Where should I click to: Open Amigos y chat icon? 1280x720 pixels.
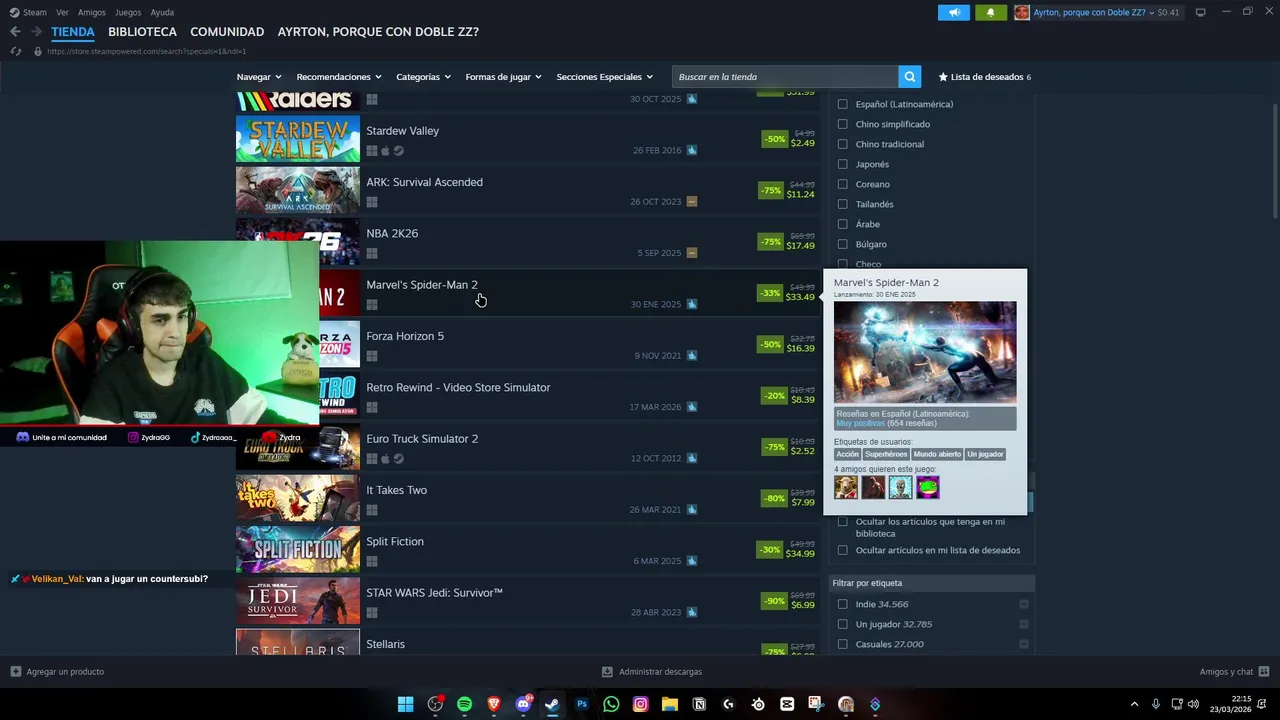point(1264,672)
